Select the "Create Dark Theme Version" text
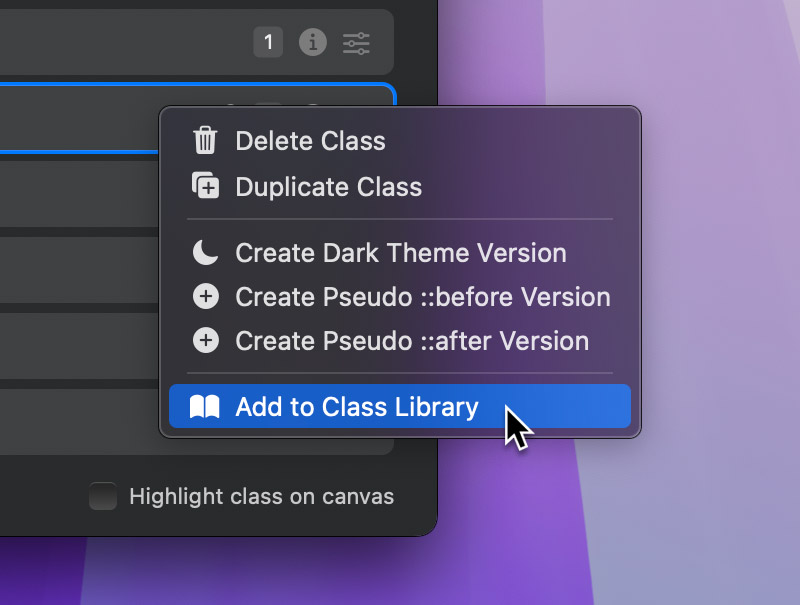Screen dimensions: 800x605 400,253
